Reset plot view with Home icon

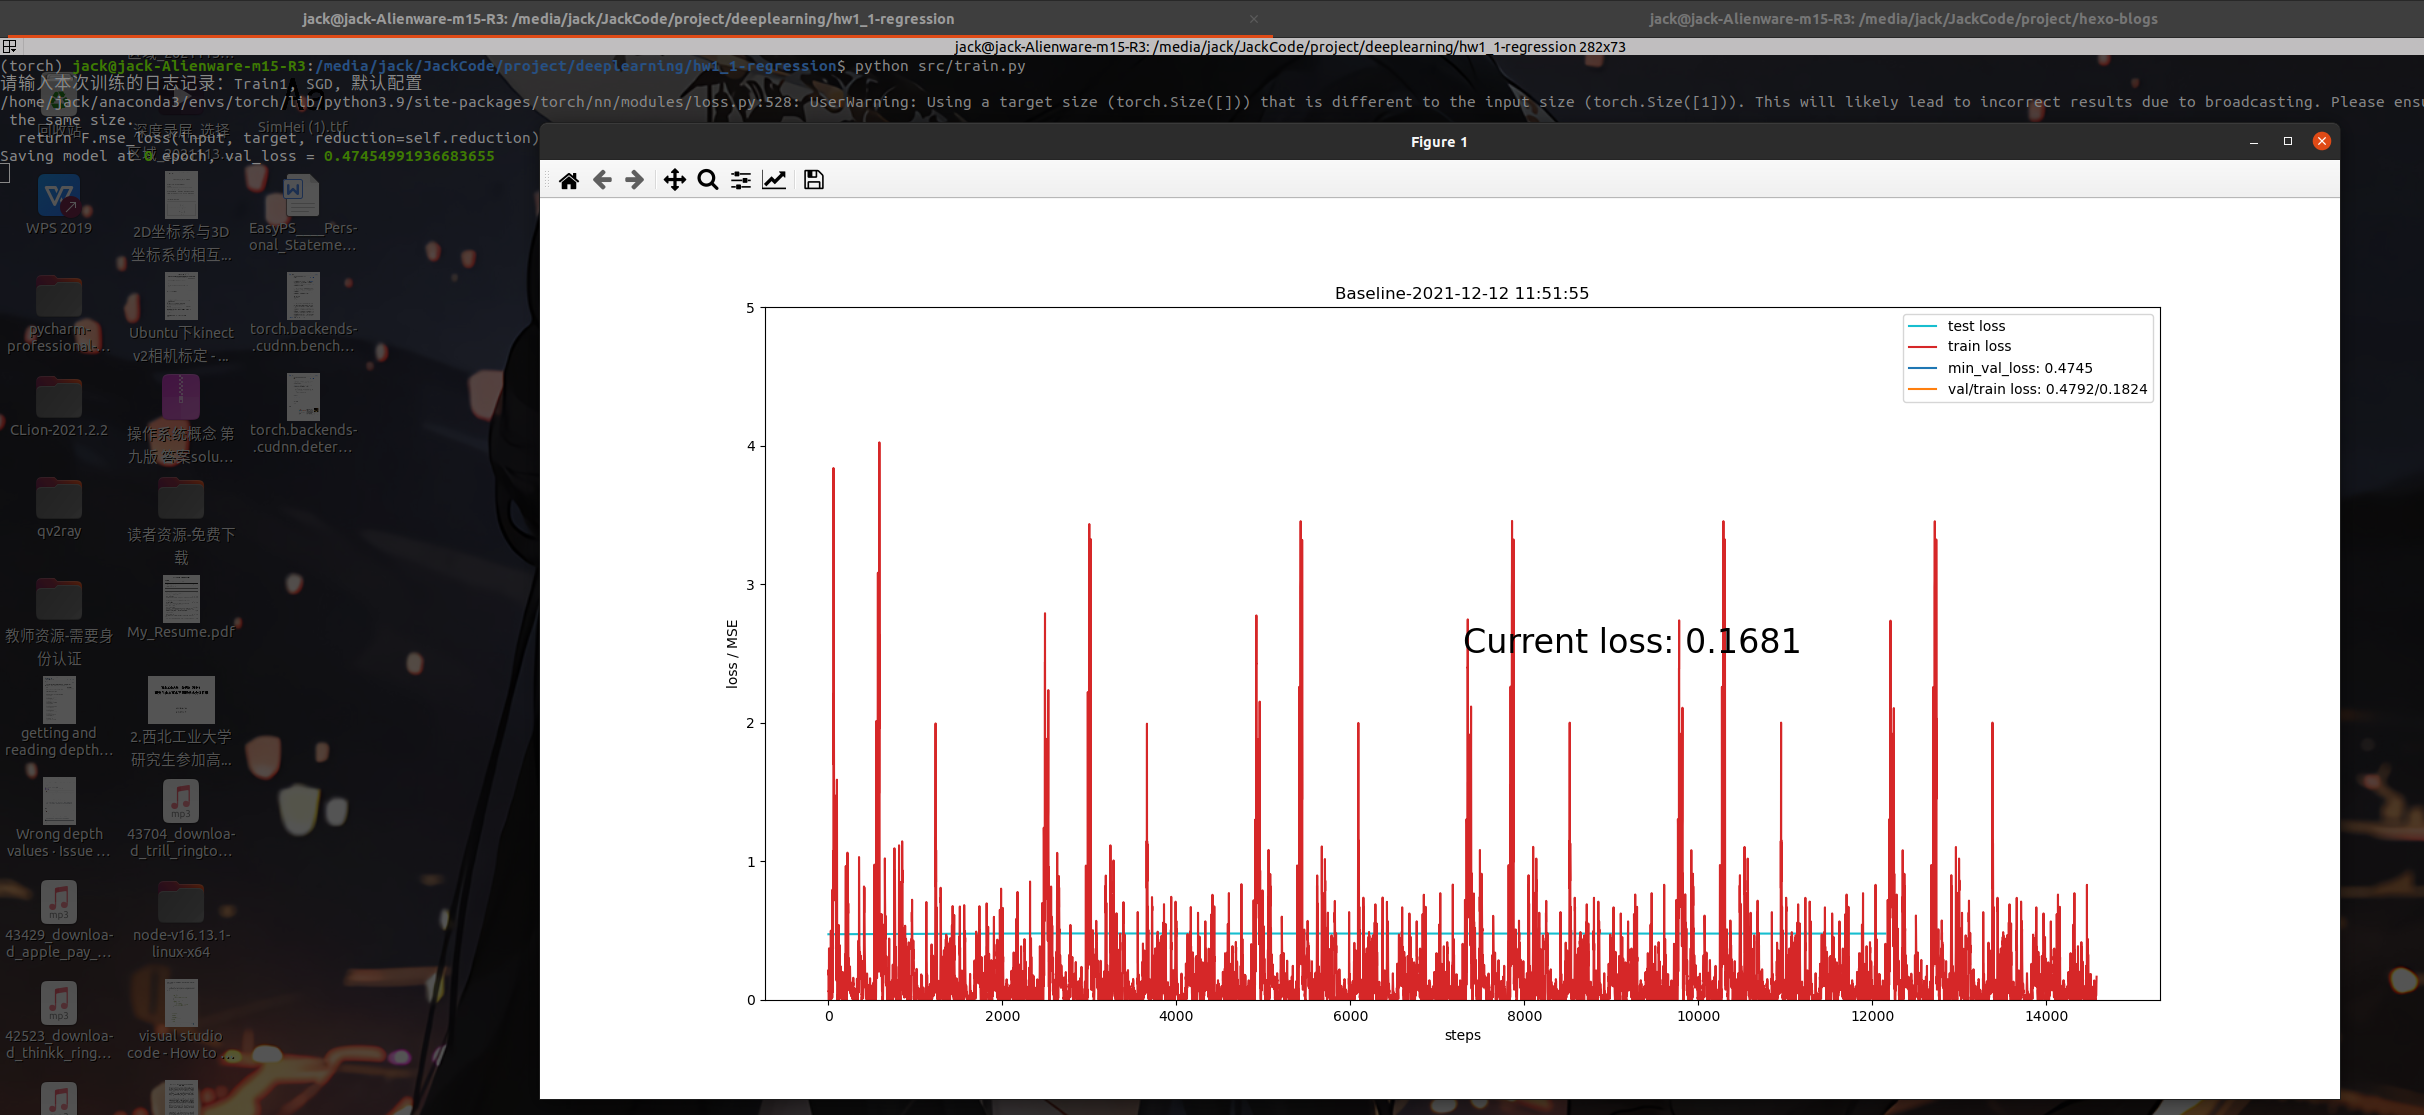[569, 180]
